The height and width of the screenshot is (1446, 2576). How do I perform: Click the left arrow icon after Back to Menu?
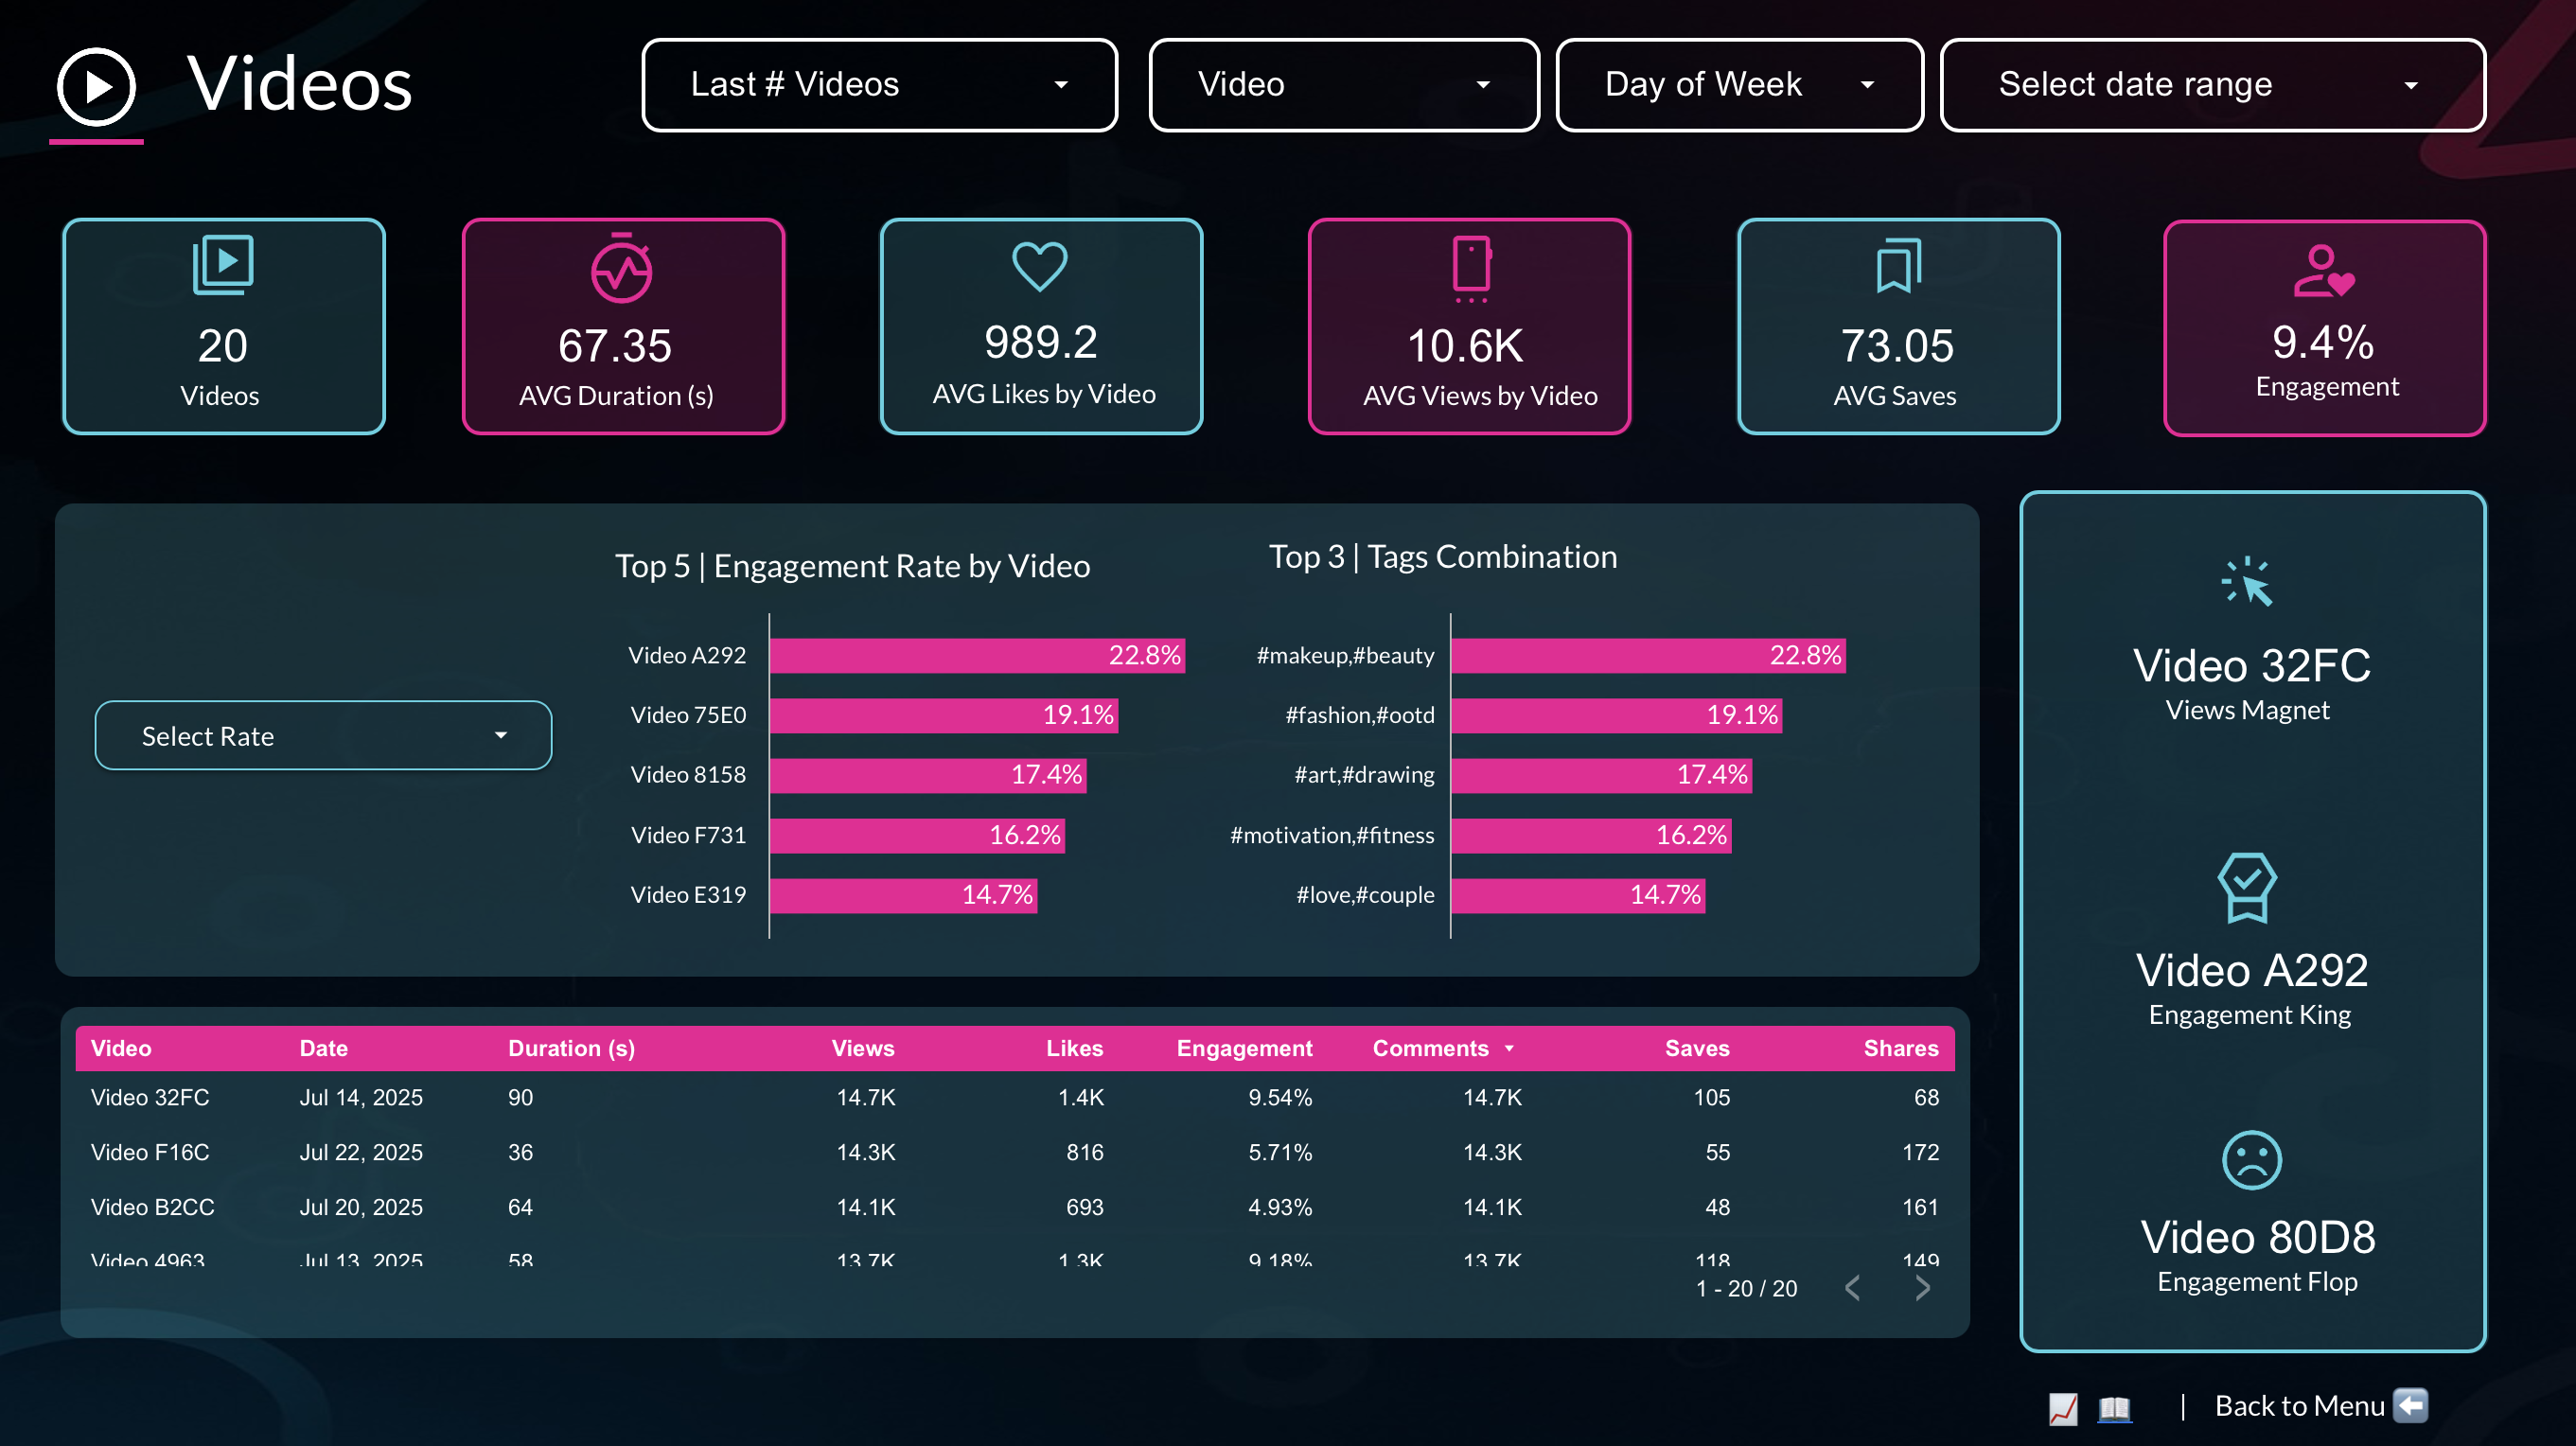pyautogui.click(x=2410, y=1405)
